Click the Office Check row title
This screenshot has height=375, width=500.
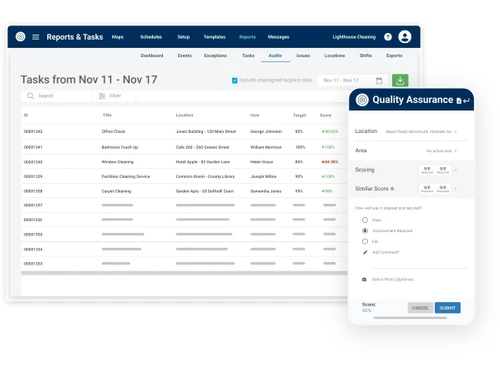113,132
